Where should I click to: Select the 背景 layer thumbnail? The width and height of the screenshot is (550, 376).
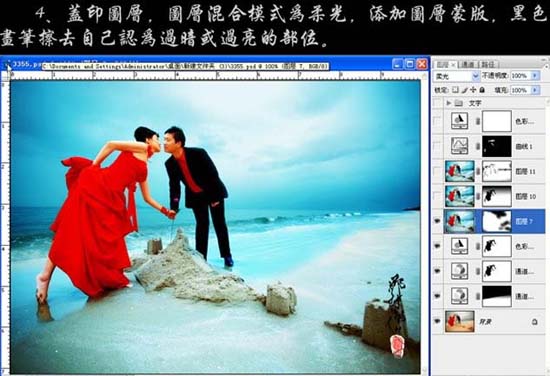460,321
